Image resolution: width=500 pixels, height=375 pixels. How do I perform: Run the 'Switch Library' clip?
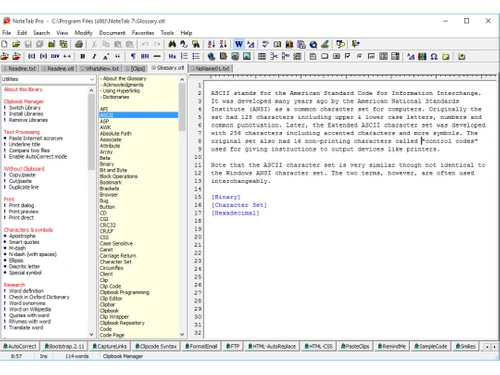(x=25, y=108)
